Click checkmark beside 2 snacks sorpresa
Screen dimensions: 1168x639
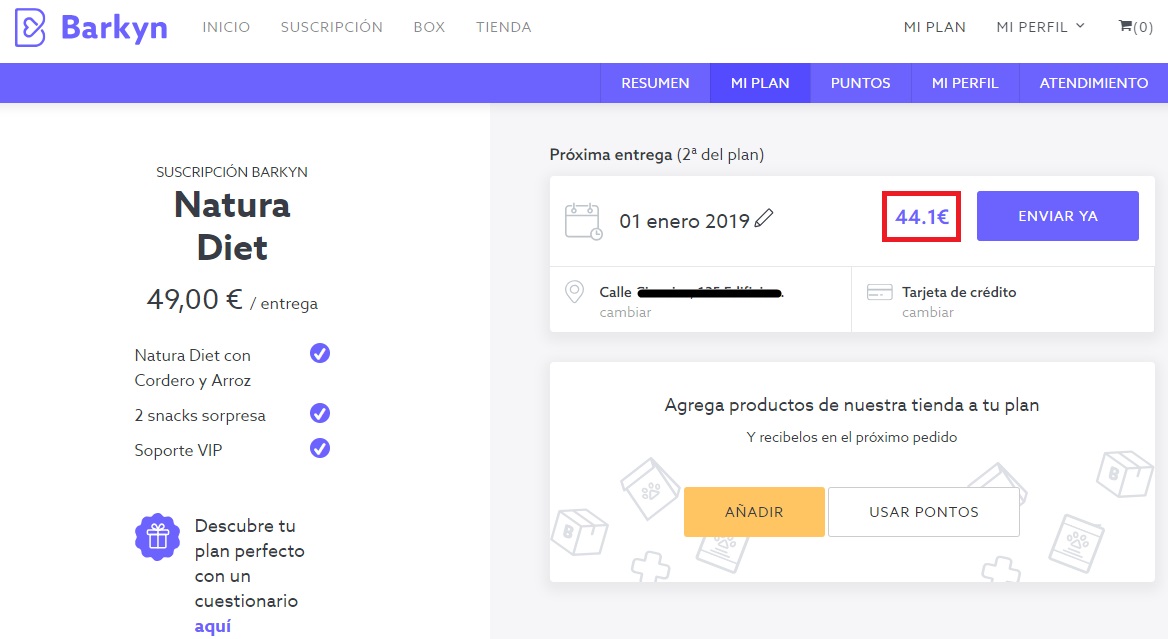(x=320, y=413)
